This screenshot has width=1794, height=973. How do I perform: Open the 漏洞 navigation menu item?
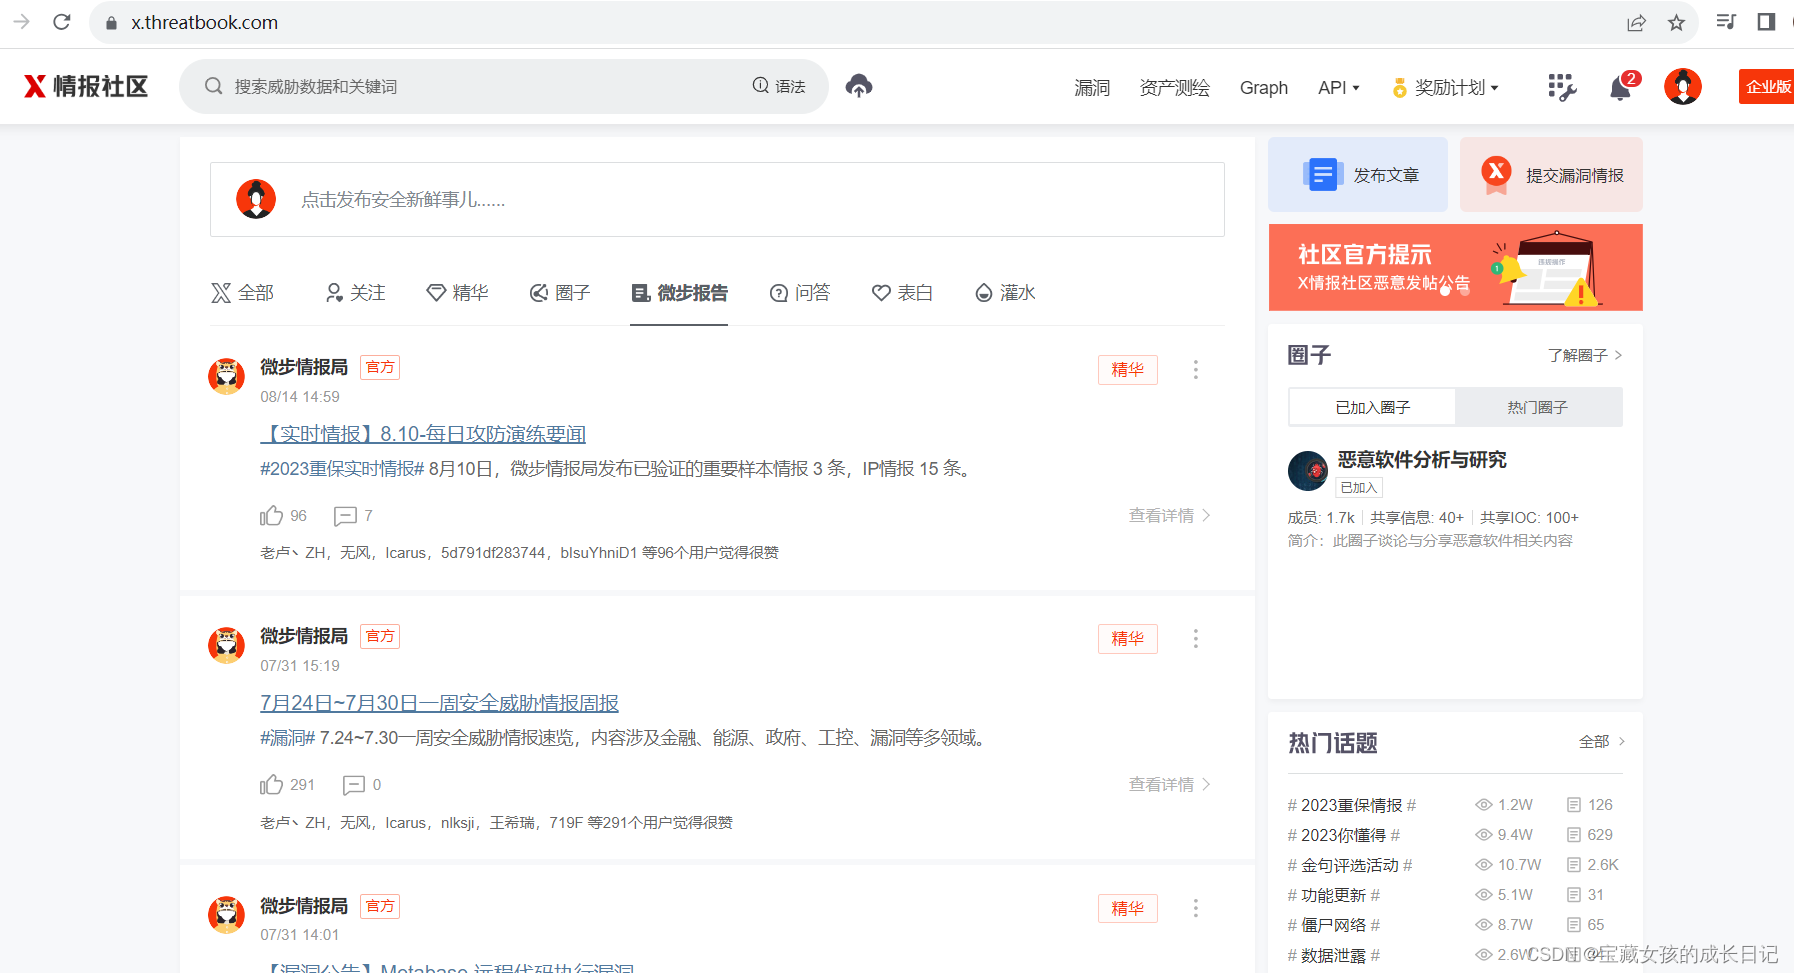(1091, 87)
